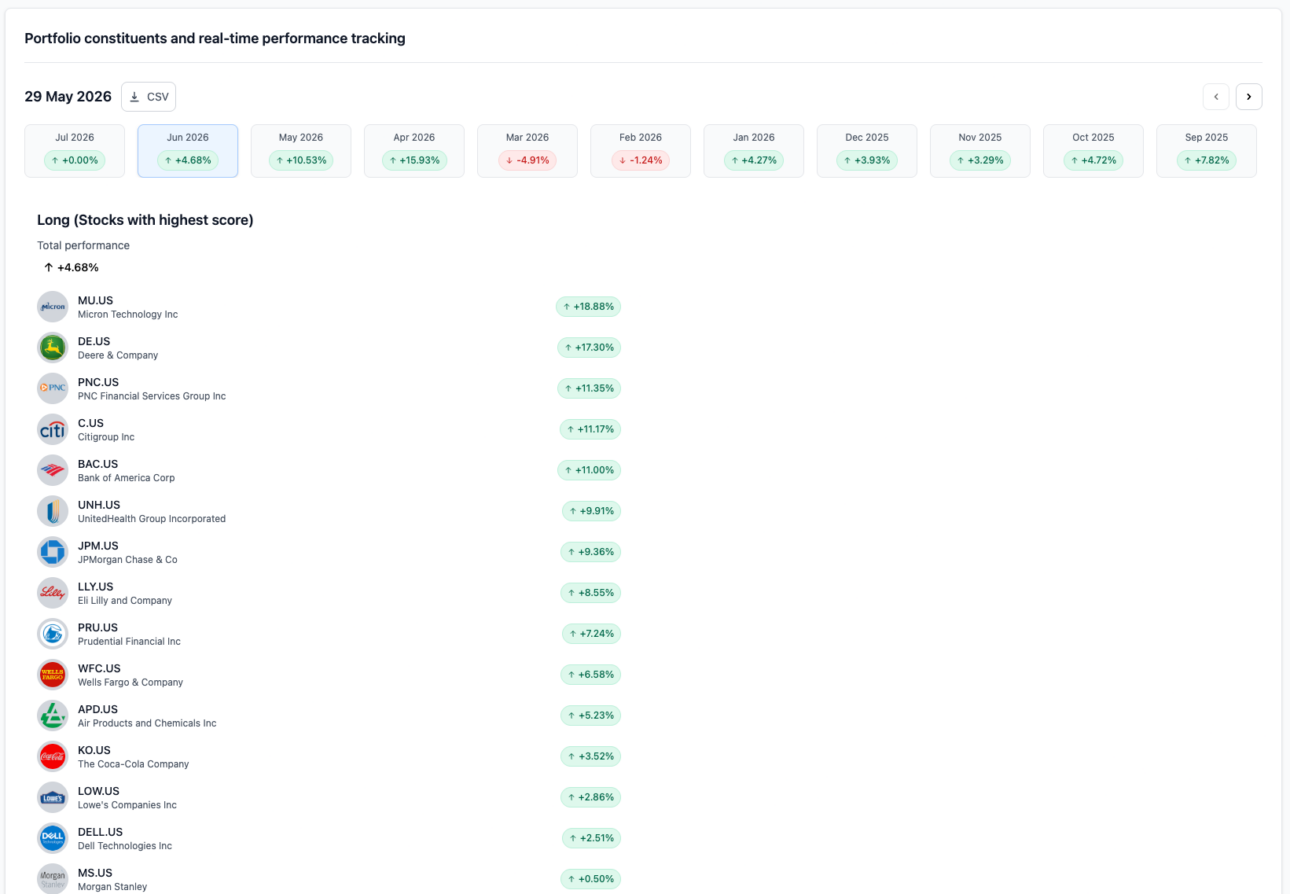1290x894 pixels.
Task: Click the Dell Technologies logo icon
Action: tap(52, 838)
